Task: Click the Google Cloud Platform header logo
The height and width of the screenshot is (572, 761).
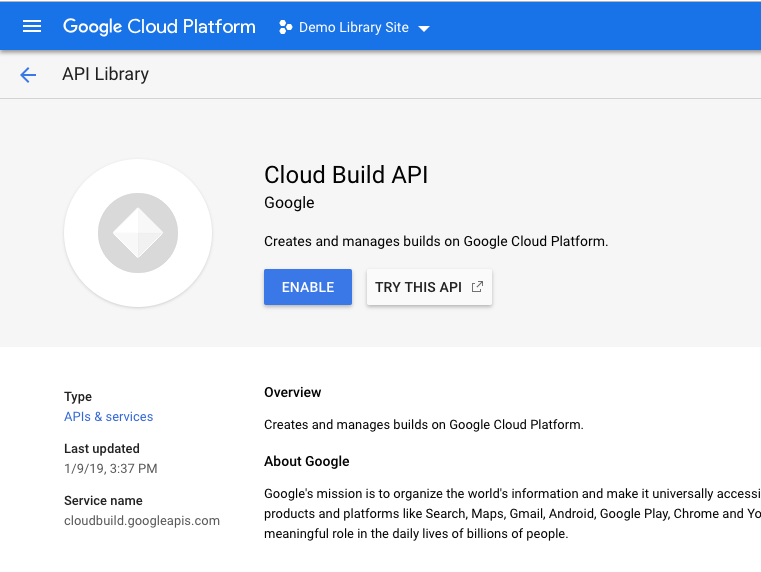Action: click(159, 26)
